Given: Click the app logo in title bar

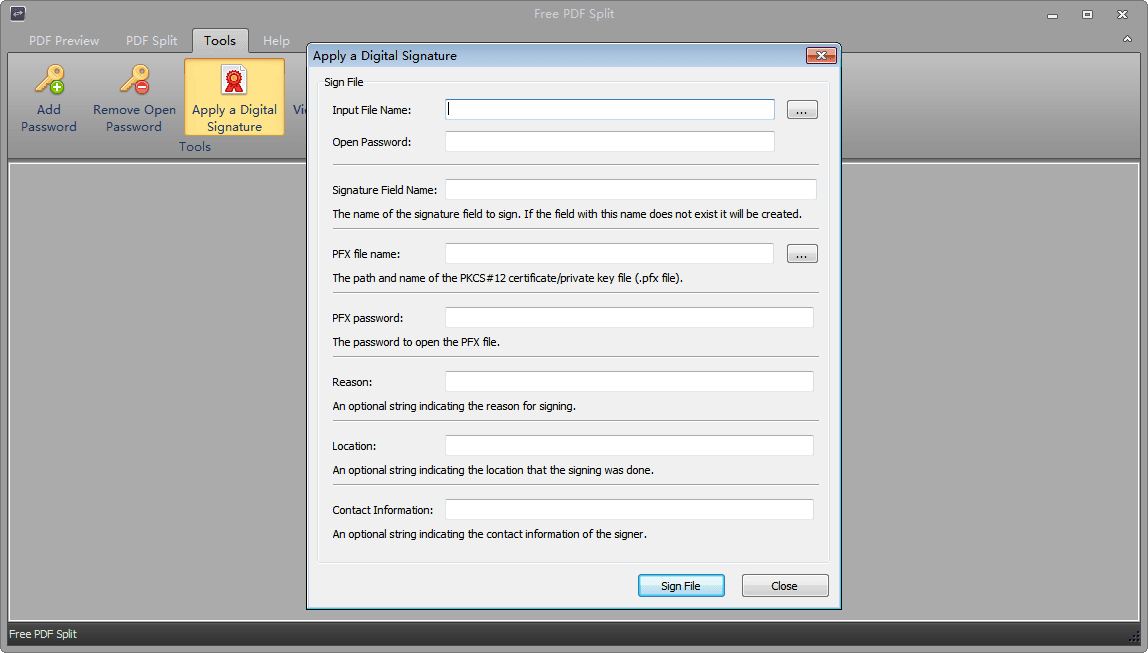Looking at the screenshot, I should [x=18, y=13].
